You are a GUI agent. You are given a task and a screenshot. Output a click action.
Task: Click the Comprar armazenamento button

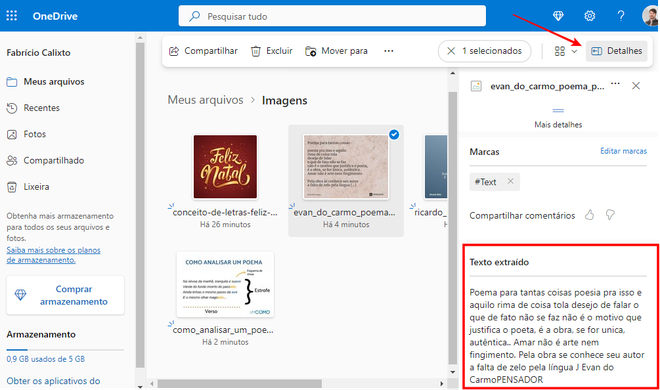65,295
